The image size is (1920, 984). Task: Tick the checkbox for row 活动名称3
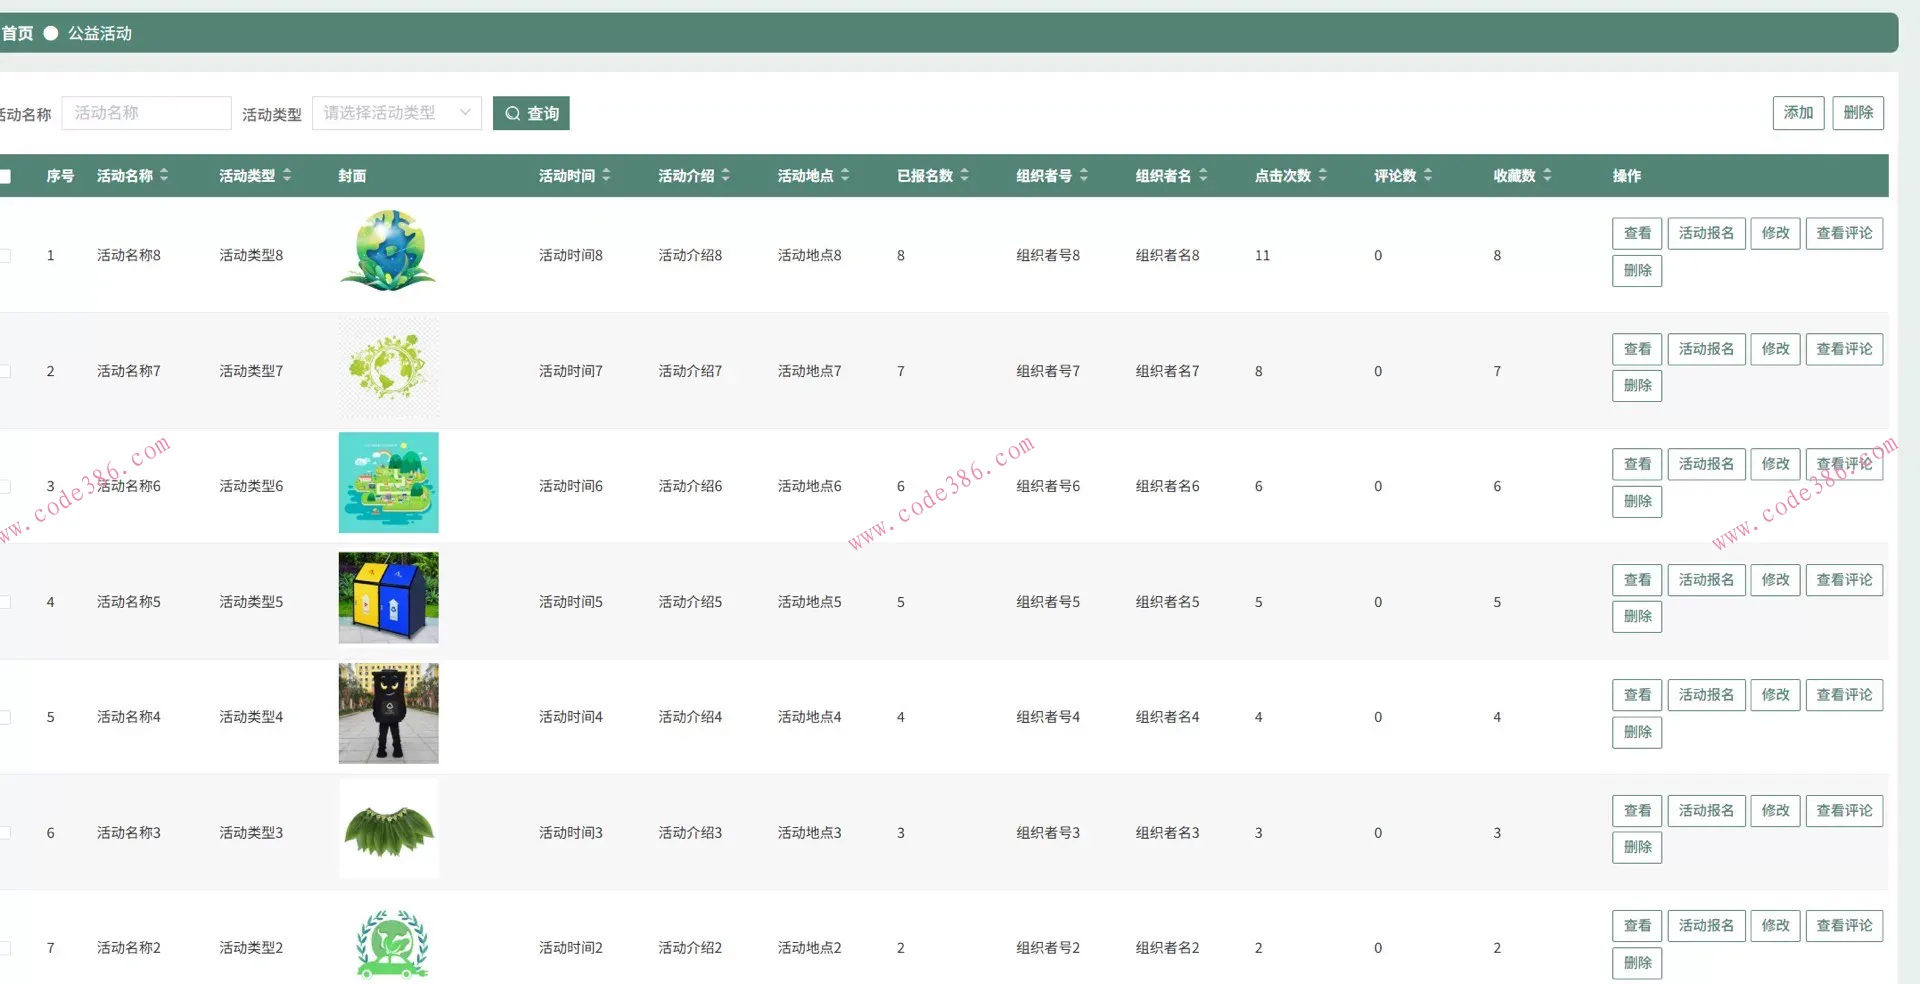pyautogui.click(x=4, y=833)
